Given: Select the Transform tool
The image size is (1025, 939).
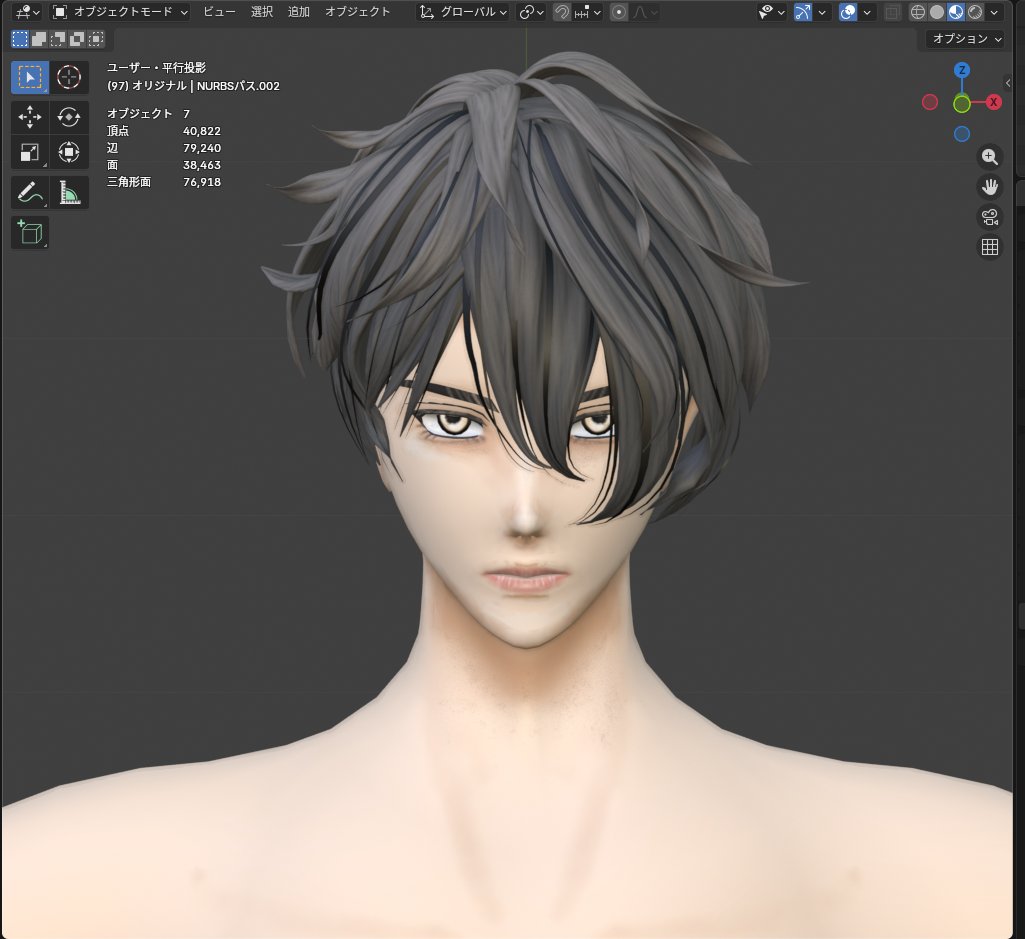Looking at the screenshot, I should point(69,152).
